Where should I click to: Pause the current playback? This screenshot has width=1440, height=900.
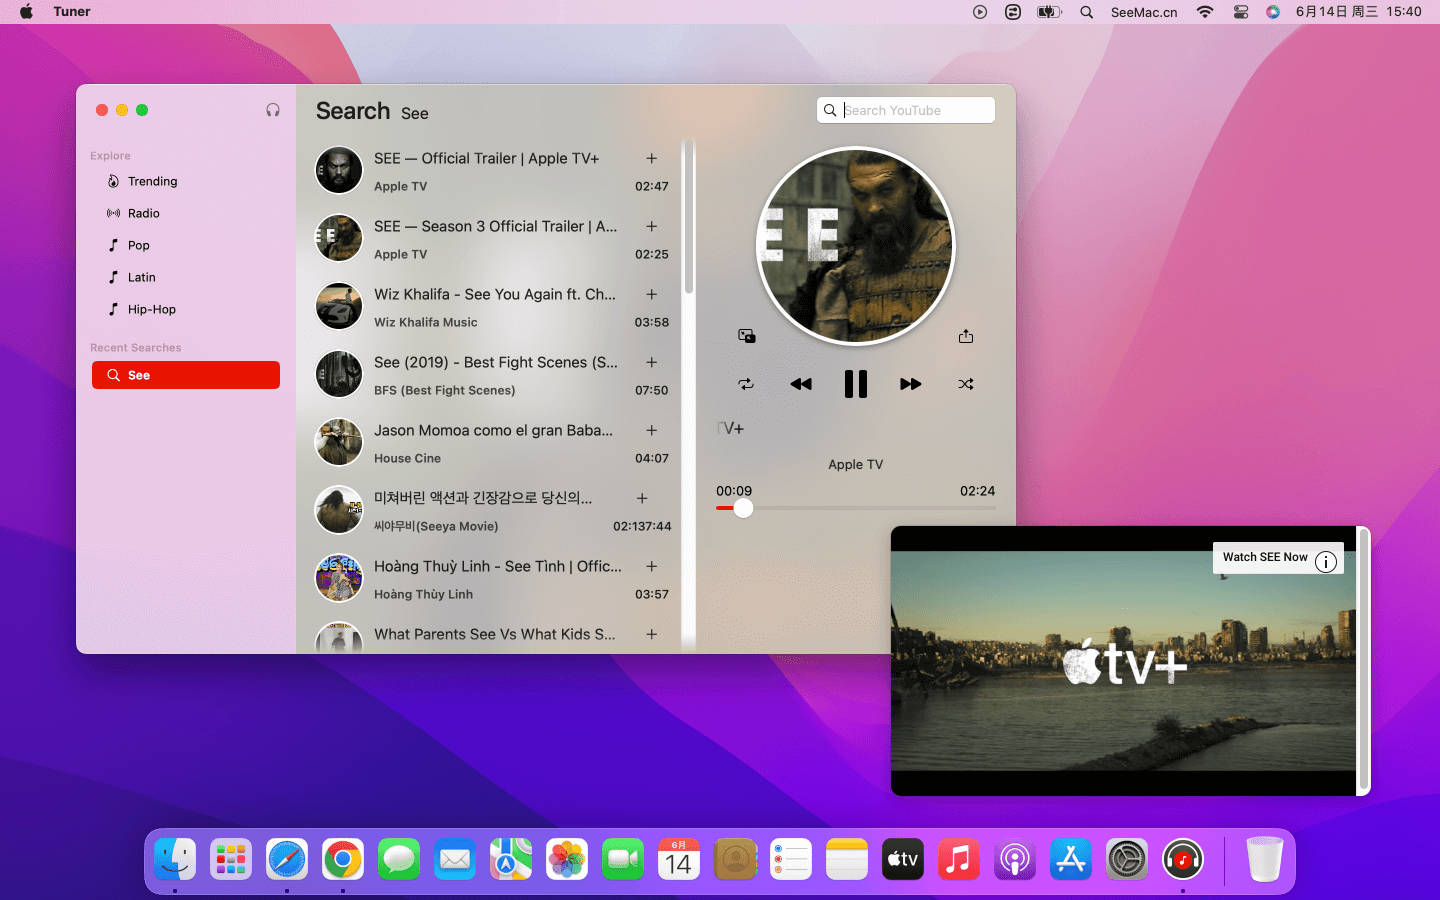(856, 384)
